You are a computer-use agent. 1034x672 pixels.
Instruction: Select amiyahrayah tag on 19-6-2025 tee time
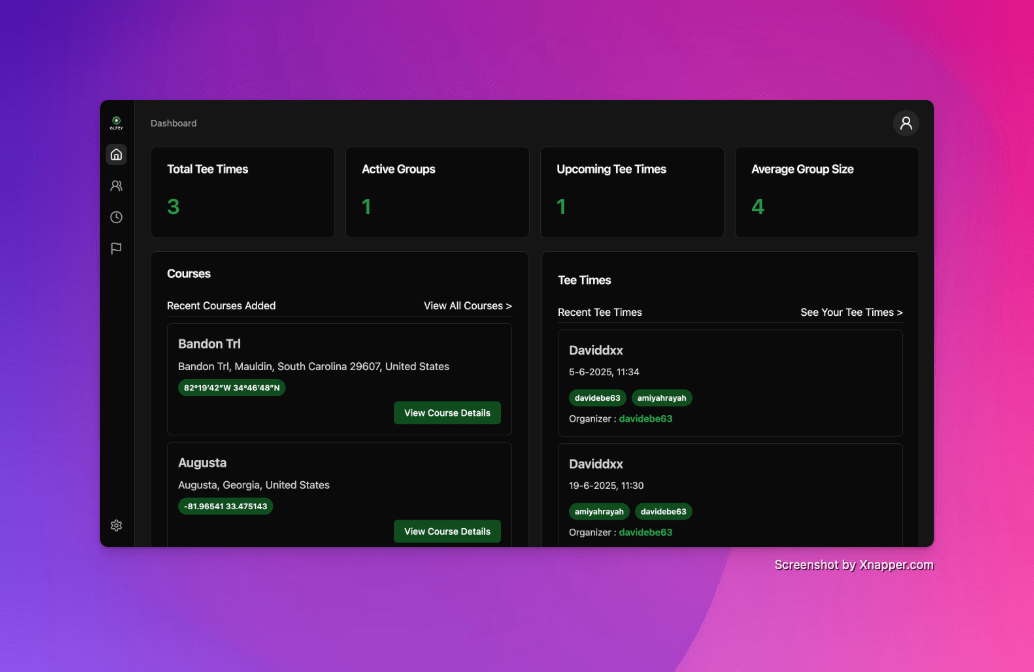click(x=599, y=511)
